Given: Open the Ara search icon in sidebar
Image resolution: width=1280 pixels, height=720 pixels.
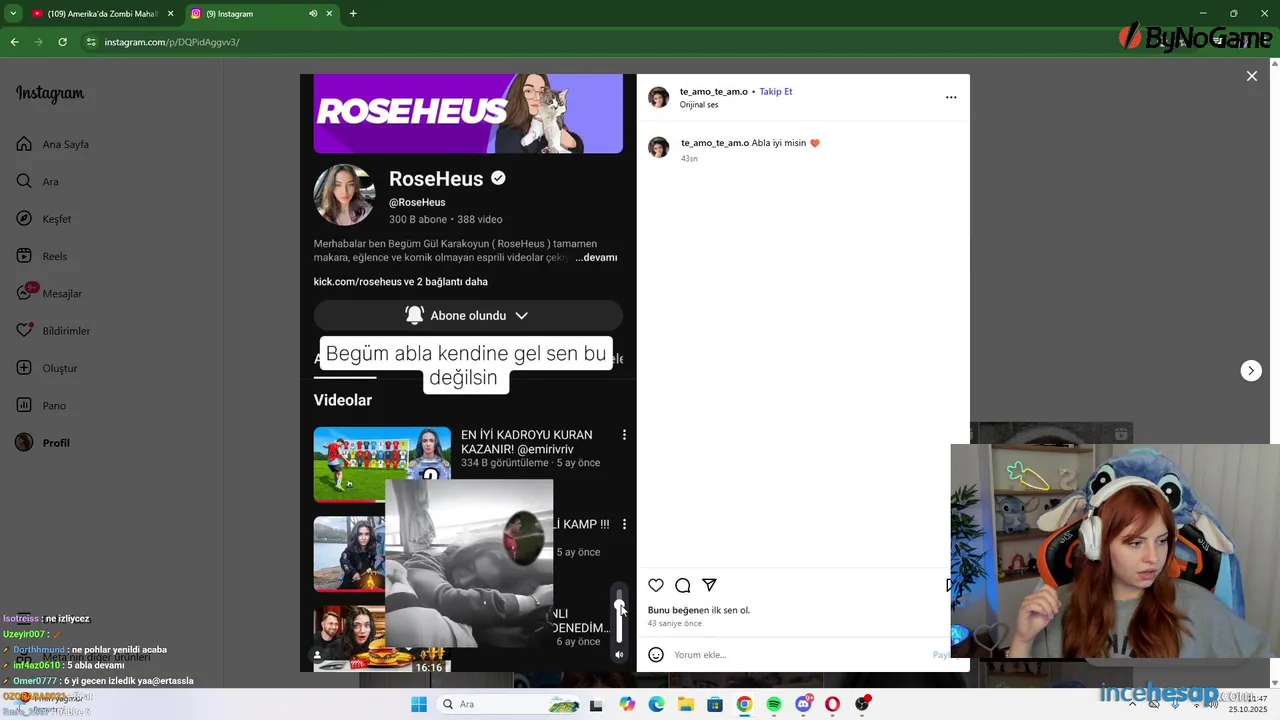Looking at the screenshot, I should click(x=24, y=181).
